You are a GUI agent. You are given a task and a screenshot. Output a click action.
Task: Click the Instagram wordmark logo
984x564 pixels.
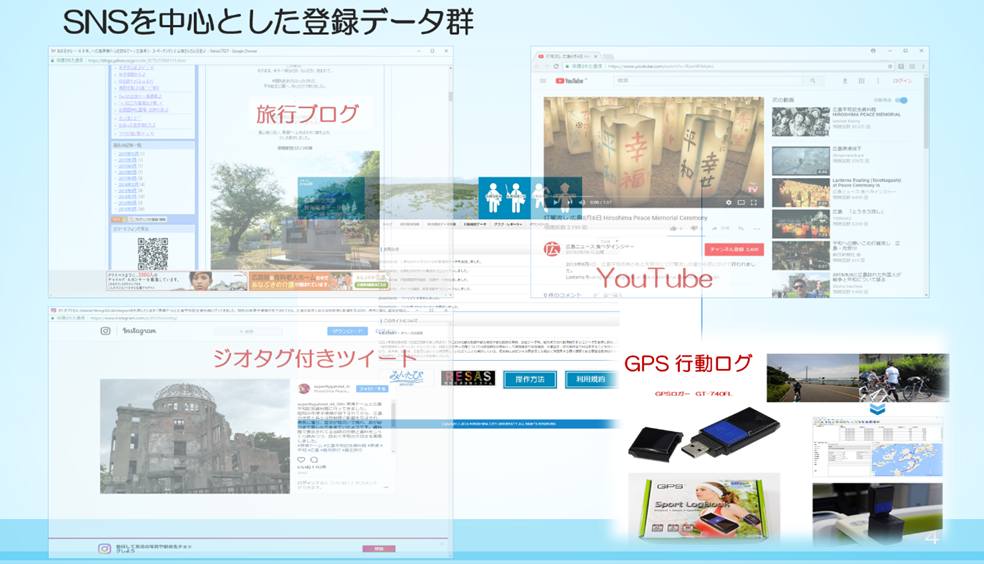pos(139,331)
